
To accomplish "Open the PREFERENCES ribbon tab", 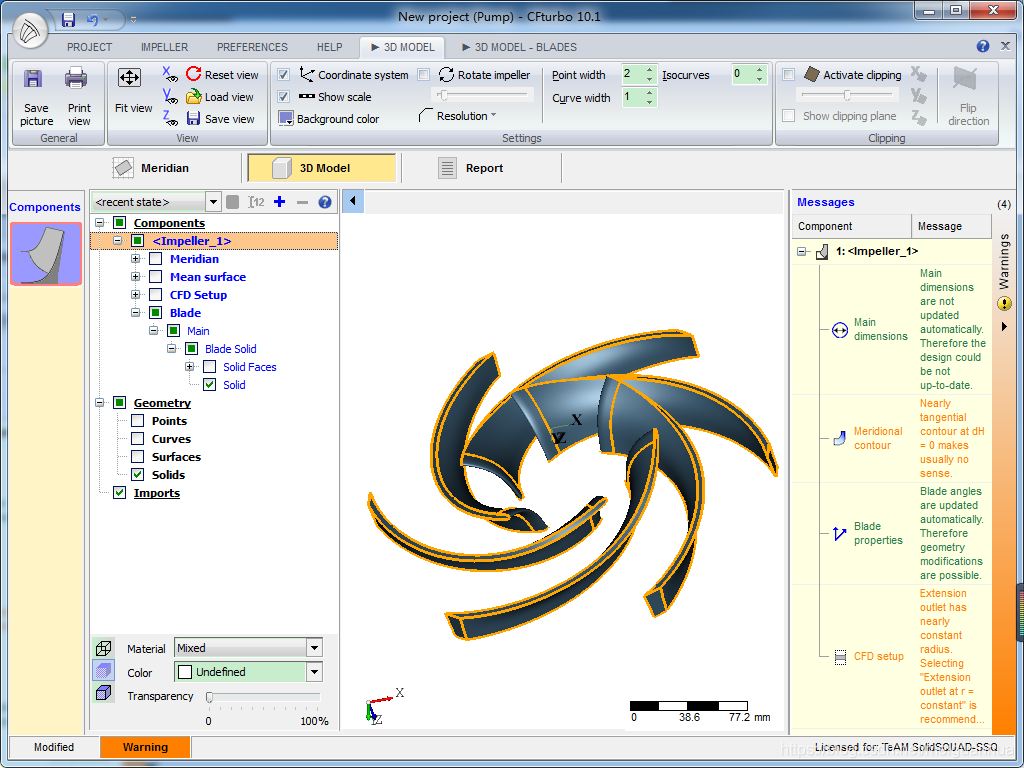I will click(252, 47).
